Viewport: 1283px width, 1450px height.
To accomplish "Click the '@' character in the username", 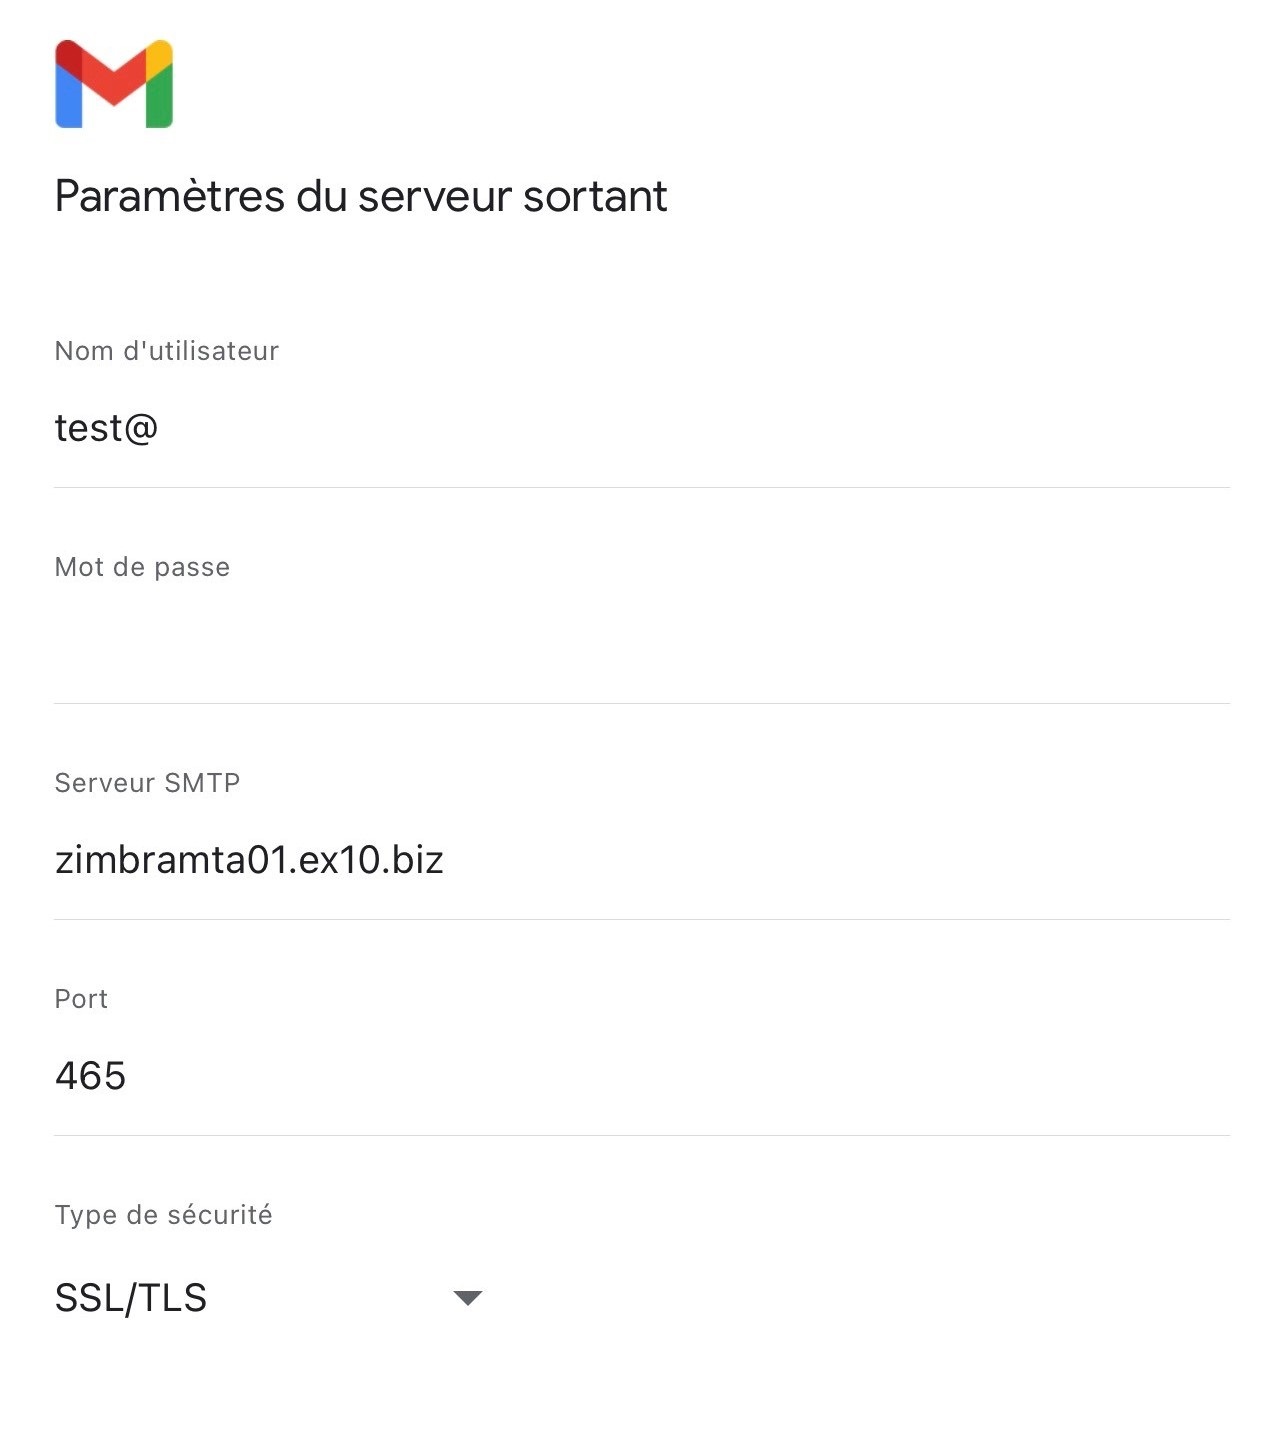I will tap(140, 429).
